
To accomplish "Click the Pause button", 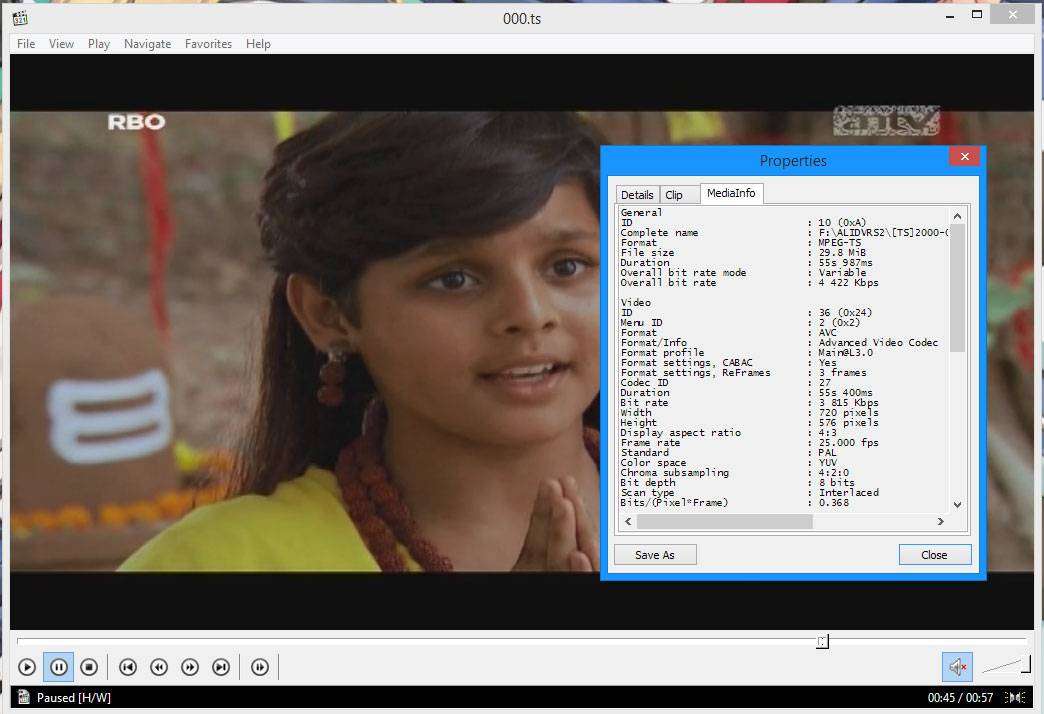I will (x=58, y=667).
